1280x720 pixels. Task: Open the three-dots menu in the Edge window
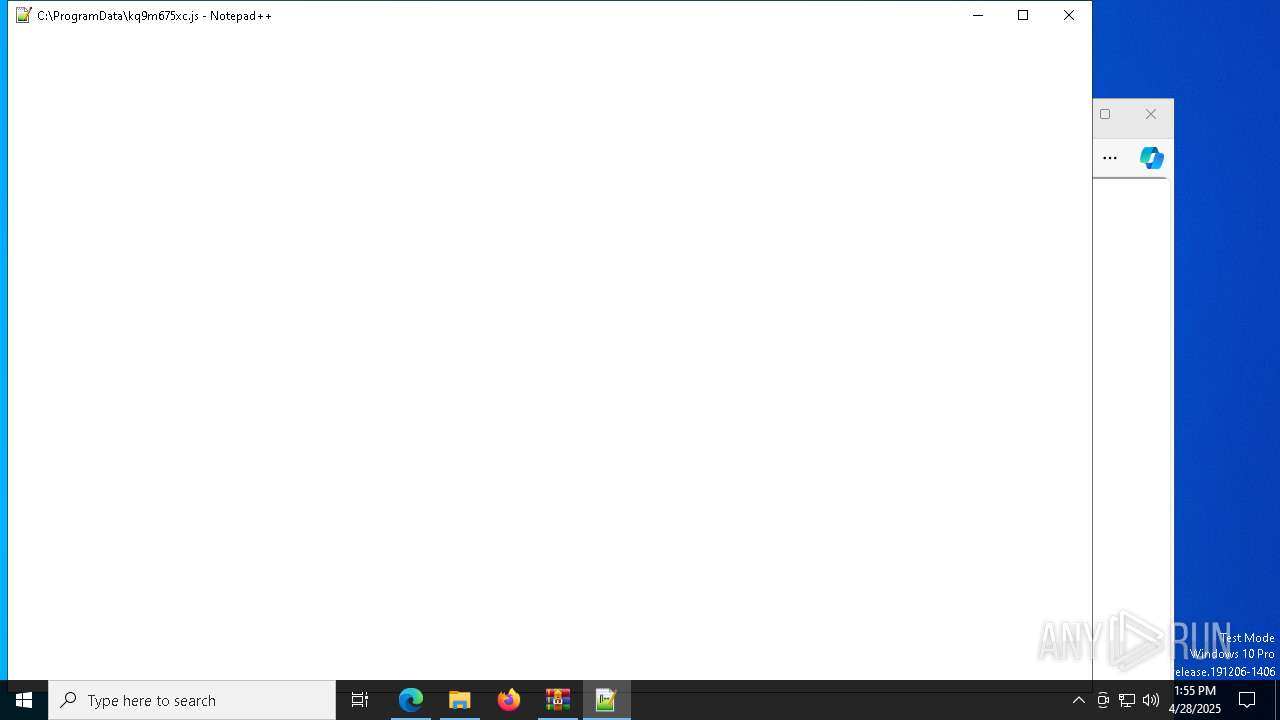point(1110,158)
